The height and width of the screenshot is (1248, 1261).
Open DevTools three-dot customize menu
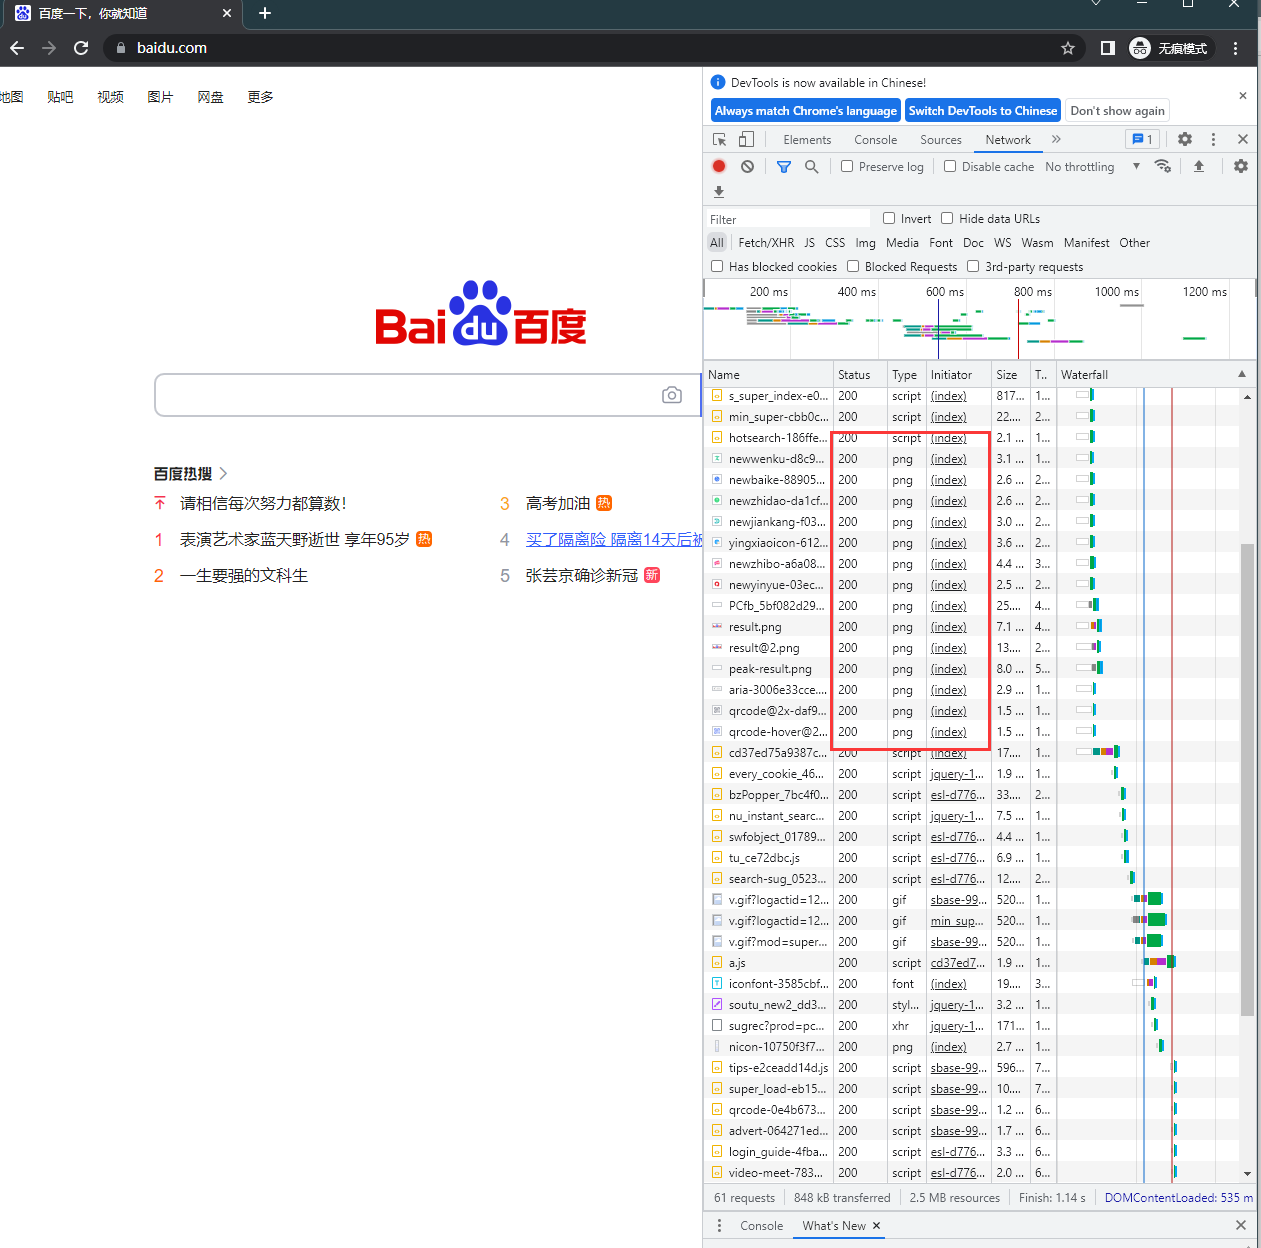[1213, 139]
